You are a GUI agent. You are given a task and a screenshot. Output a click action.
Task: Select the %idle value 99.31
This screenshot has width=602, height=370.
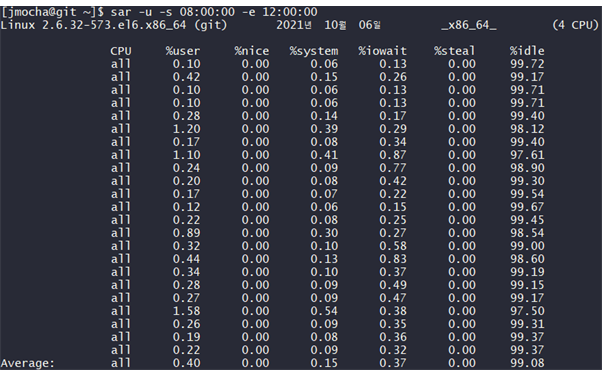(527, 324)
